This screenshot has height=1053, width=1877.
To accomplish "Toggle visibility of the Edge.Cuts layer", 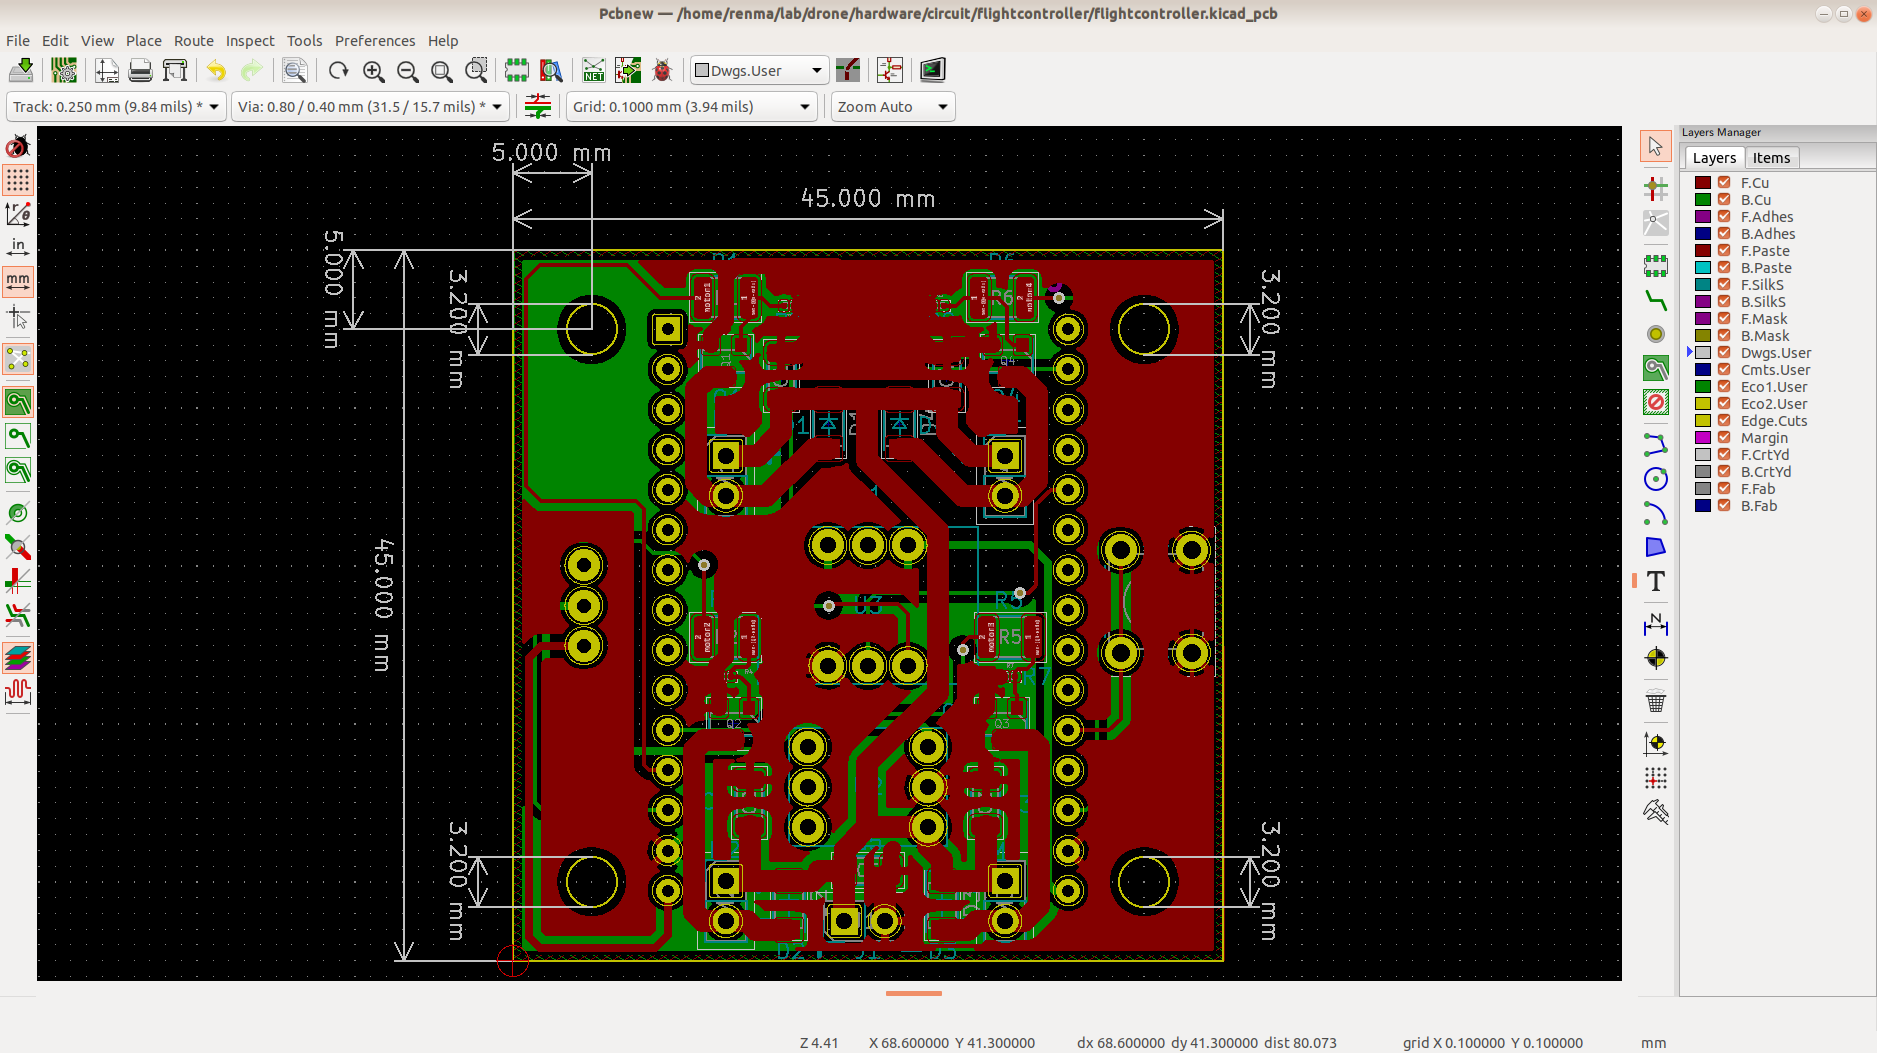I will [x=1724, y=421].
